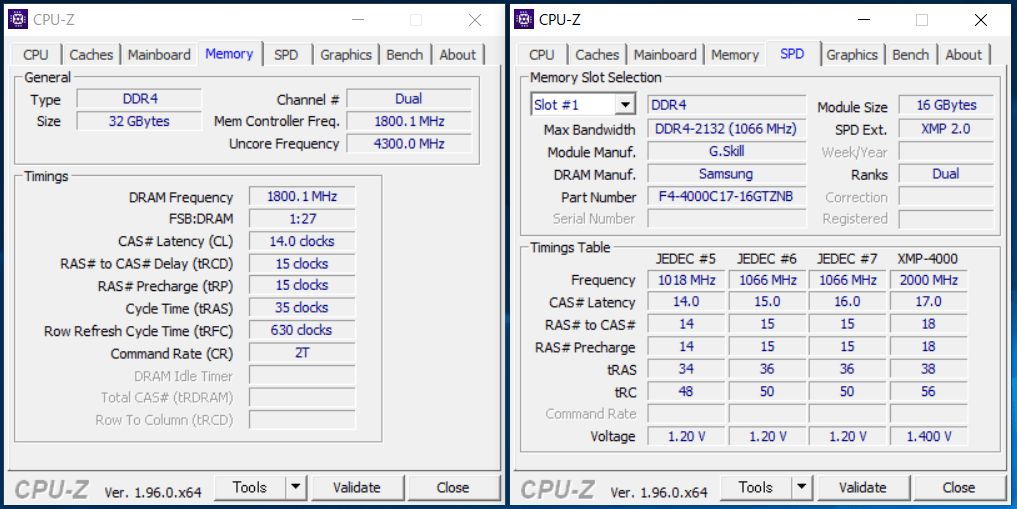The image size is (1017, 509).
Task: Click the memory Type field showing DDR4
Action: click(140, 99)
